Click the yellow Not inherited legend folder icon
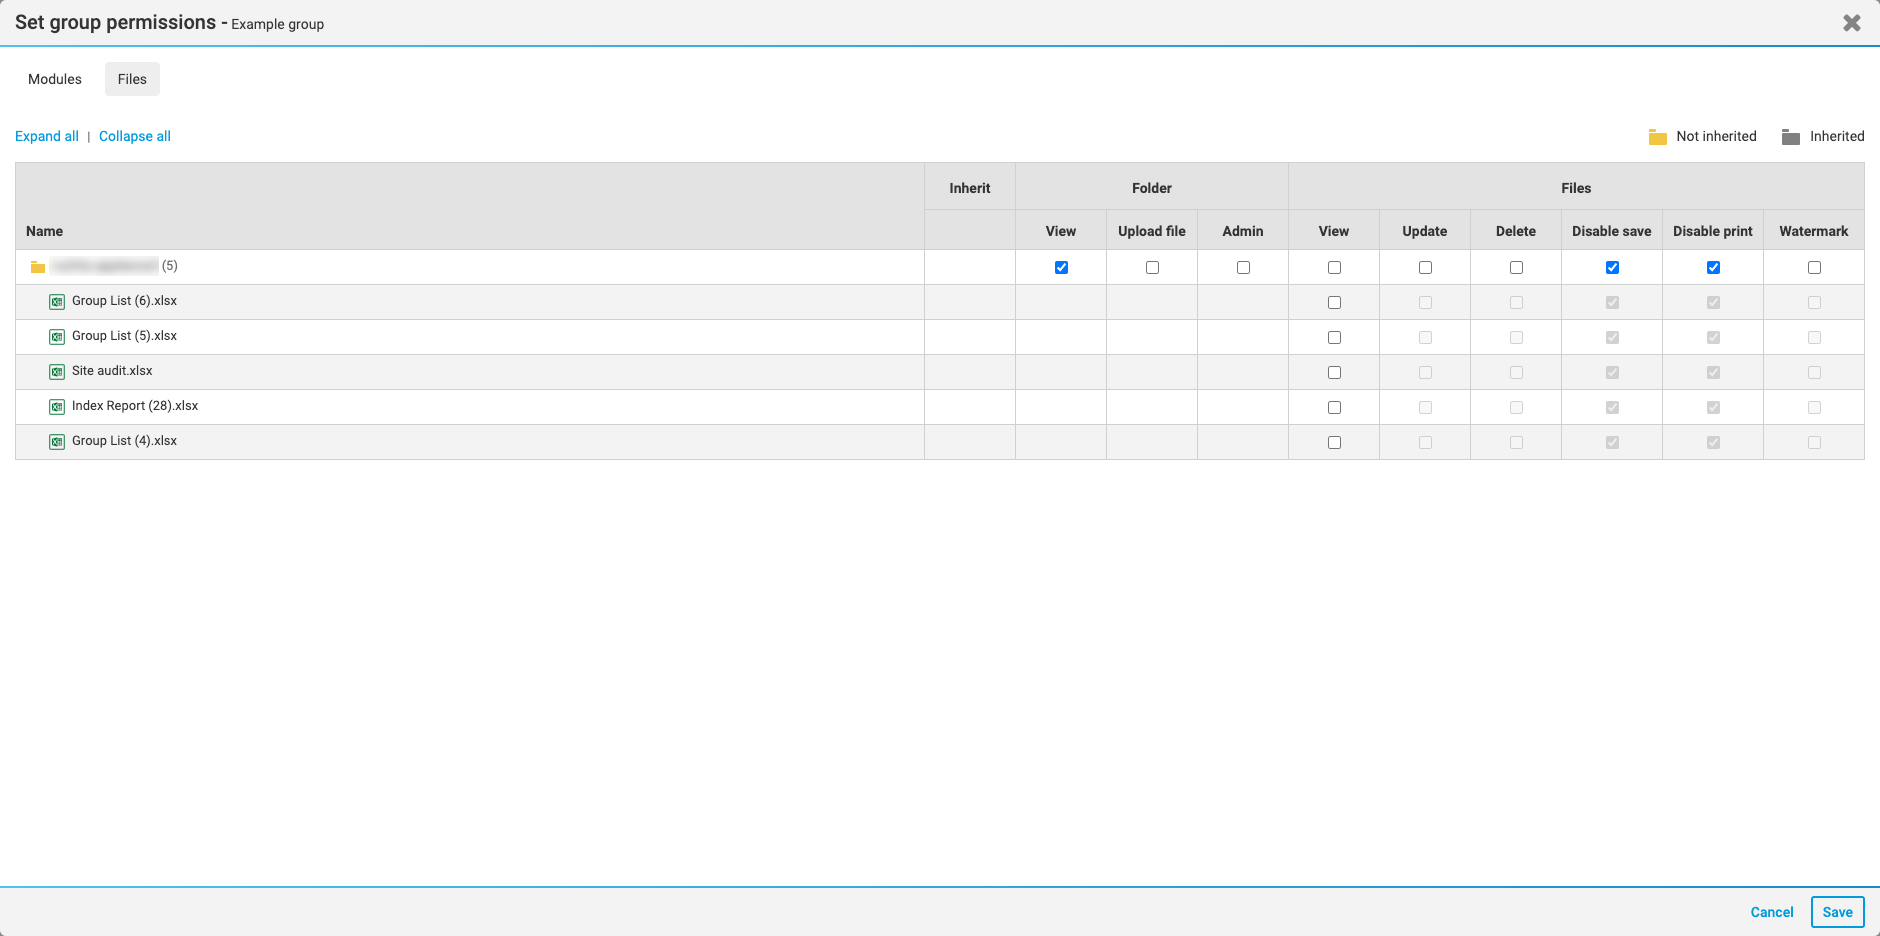Screen dimensions: 1880x936 [x=1658, y=137]
